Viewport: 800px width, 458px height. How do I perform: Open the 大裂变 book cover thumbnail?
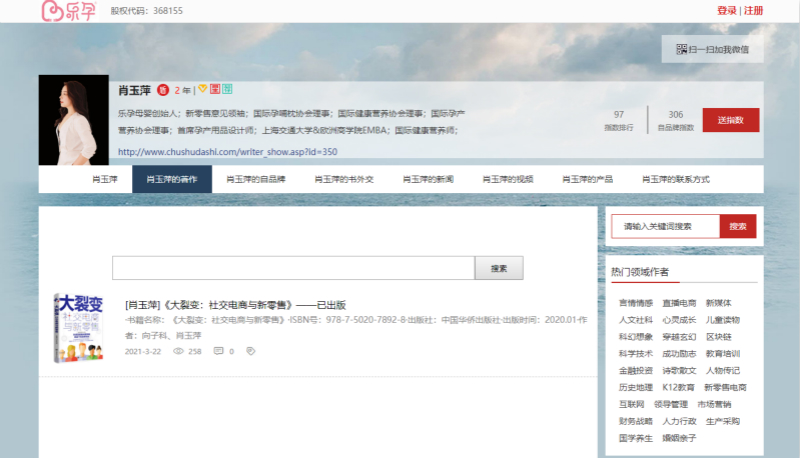tap(81, 328)
